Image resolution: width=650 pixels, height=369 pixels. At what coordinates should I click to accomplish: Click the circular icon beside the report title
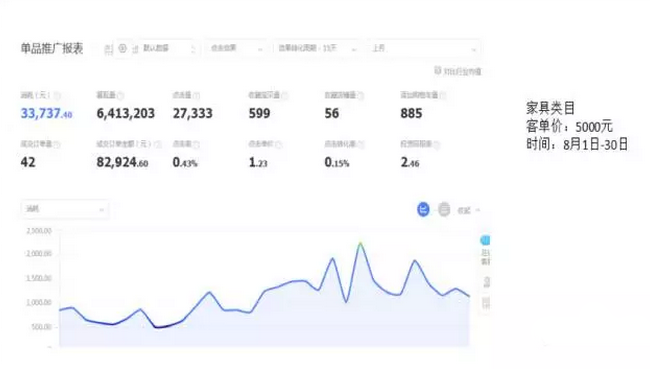tap(122, 48)
